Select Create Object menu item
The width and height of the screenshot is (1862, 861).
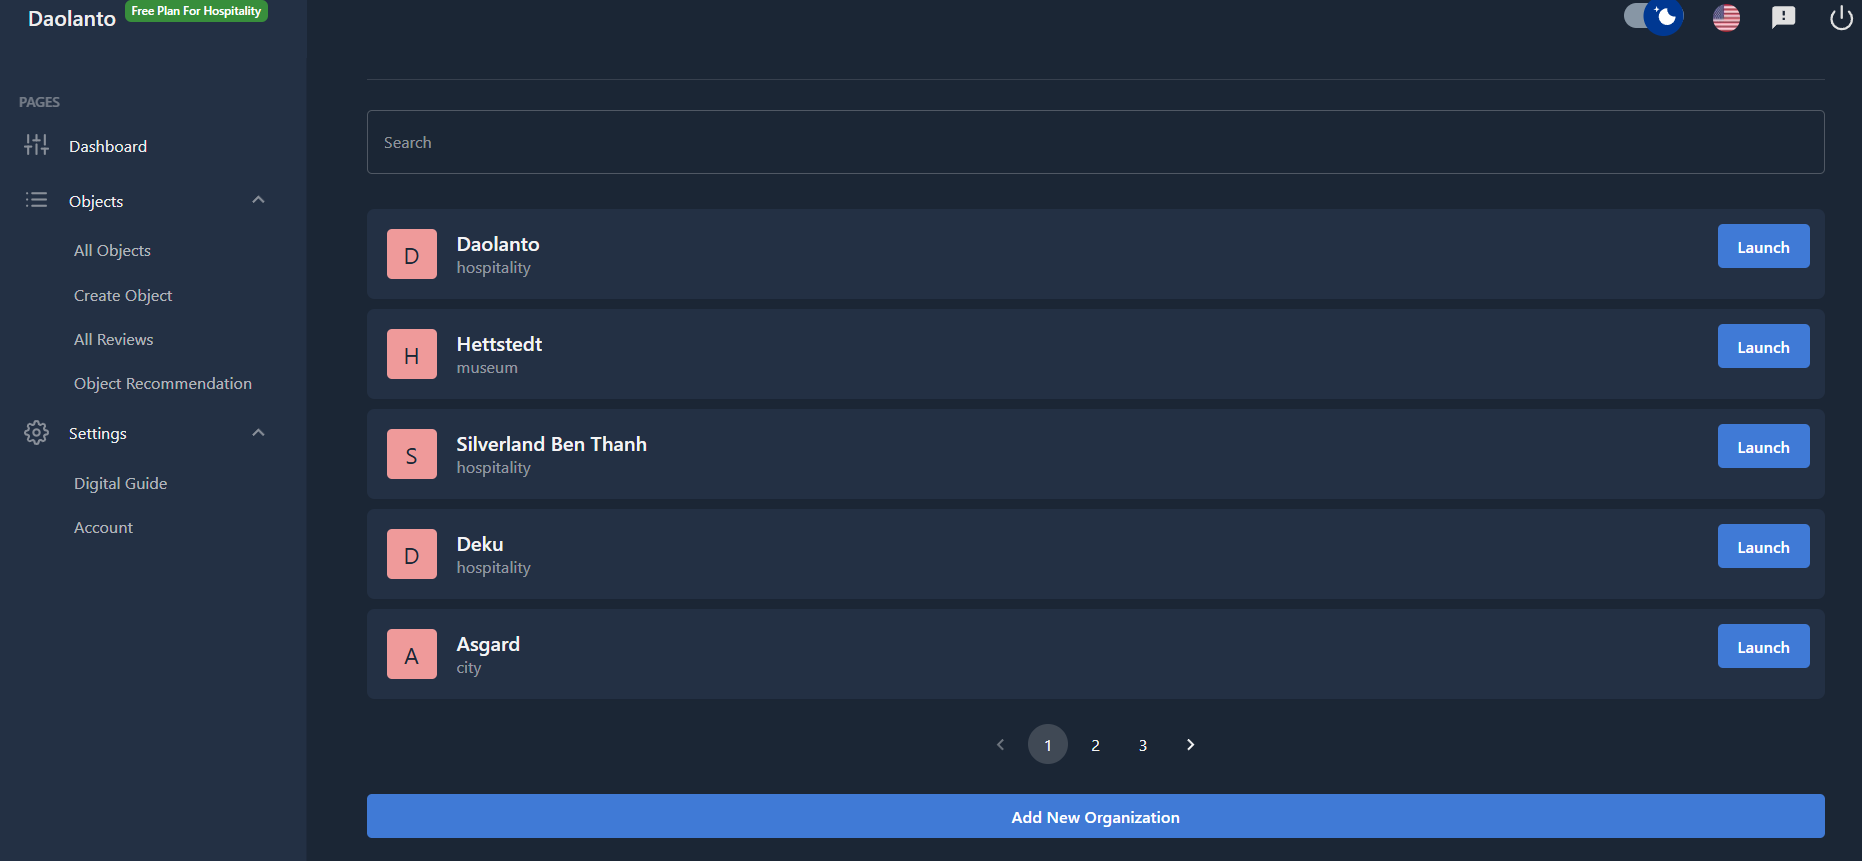click(123, 296)
